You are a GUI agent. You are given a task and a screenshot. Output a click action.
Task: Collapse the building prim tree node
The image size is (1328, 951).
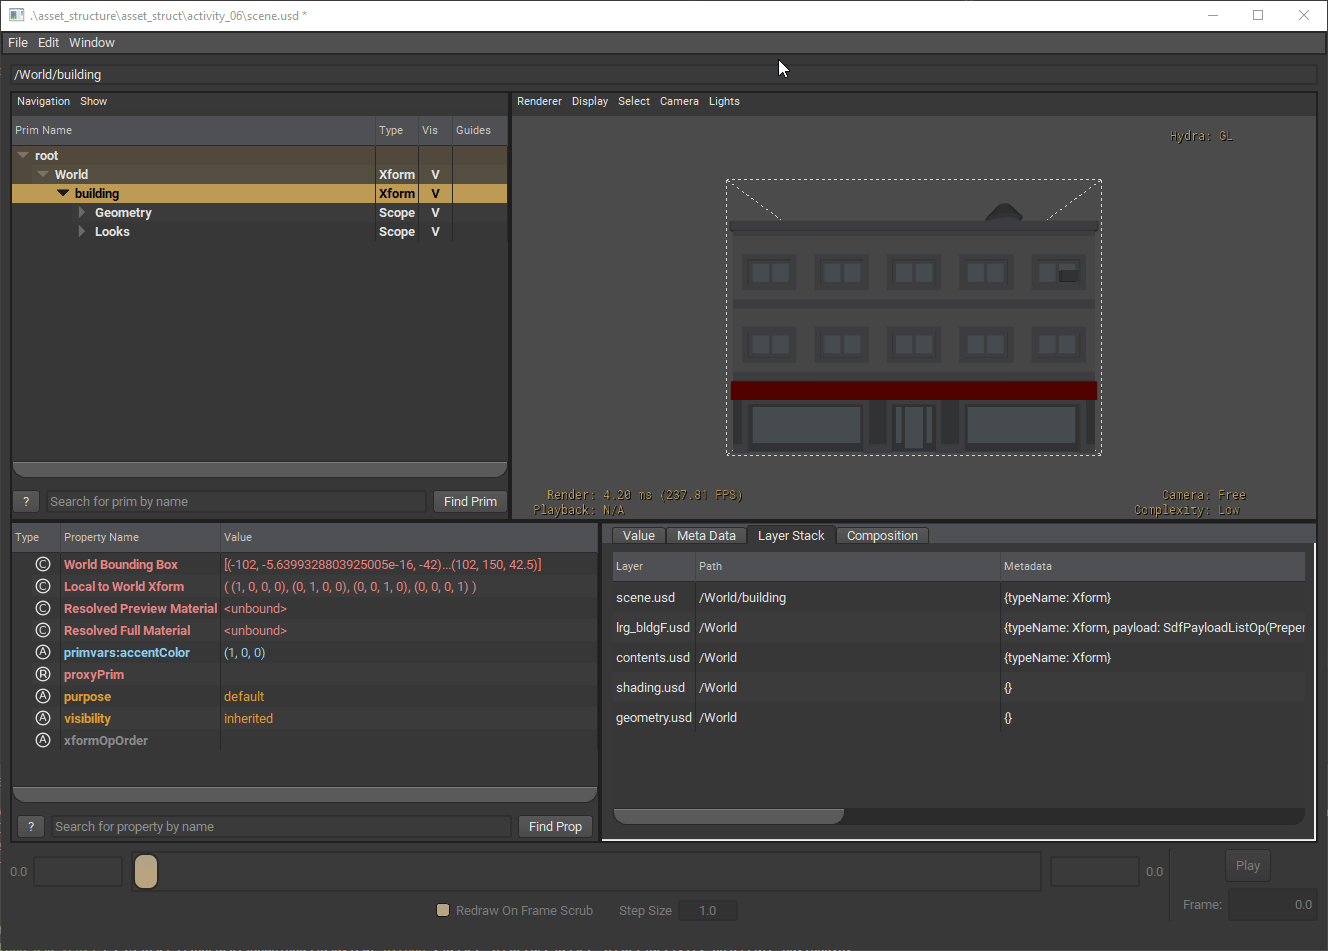pos(63,193)
